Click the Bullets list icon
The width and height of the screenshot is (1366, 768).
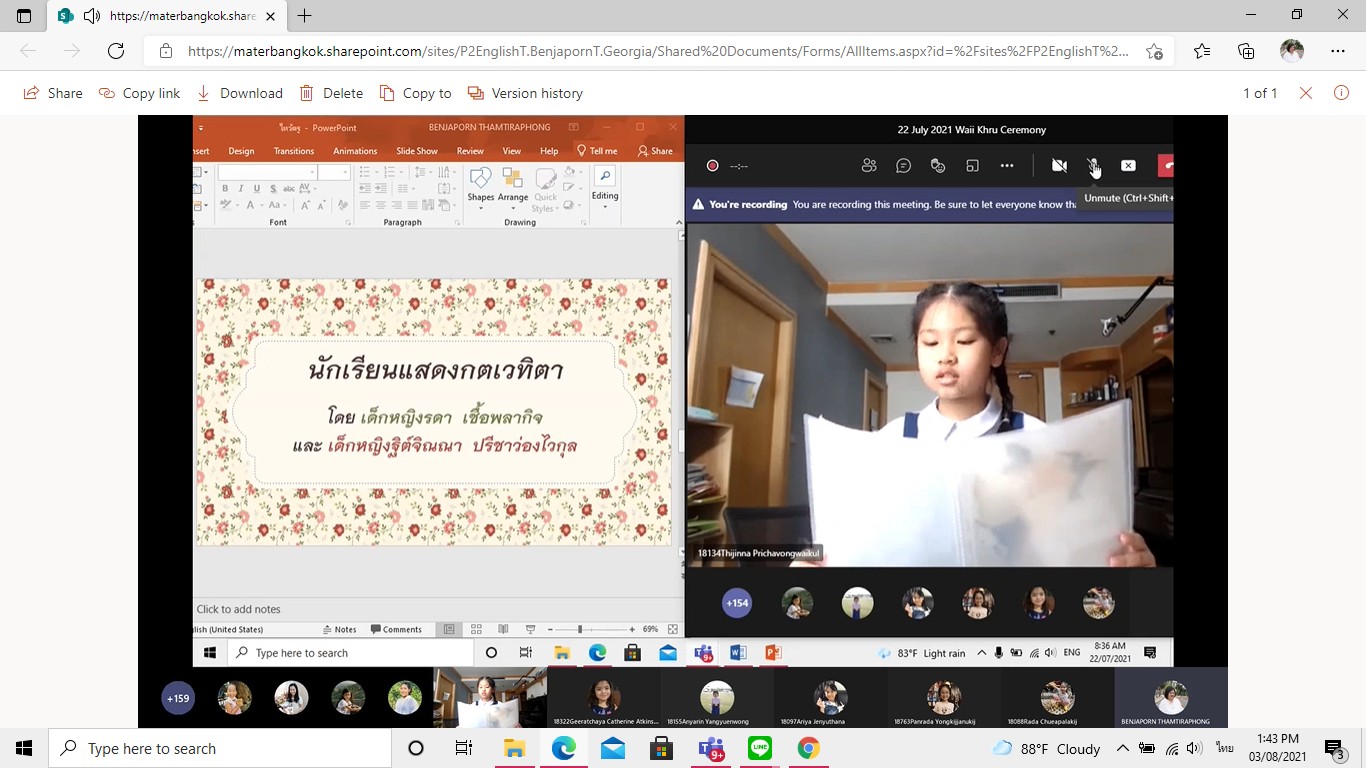[x=365, y=172]
